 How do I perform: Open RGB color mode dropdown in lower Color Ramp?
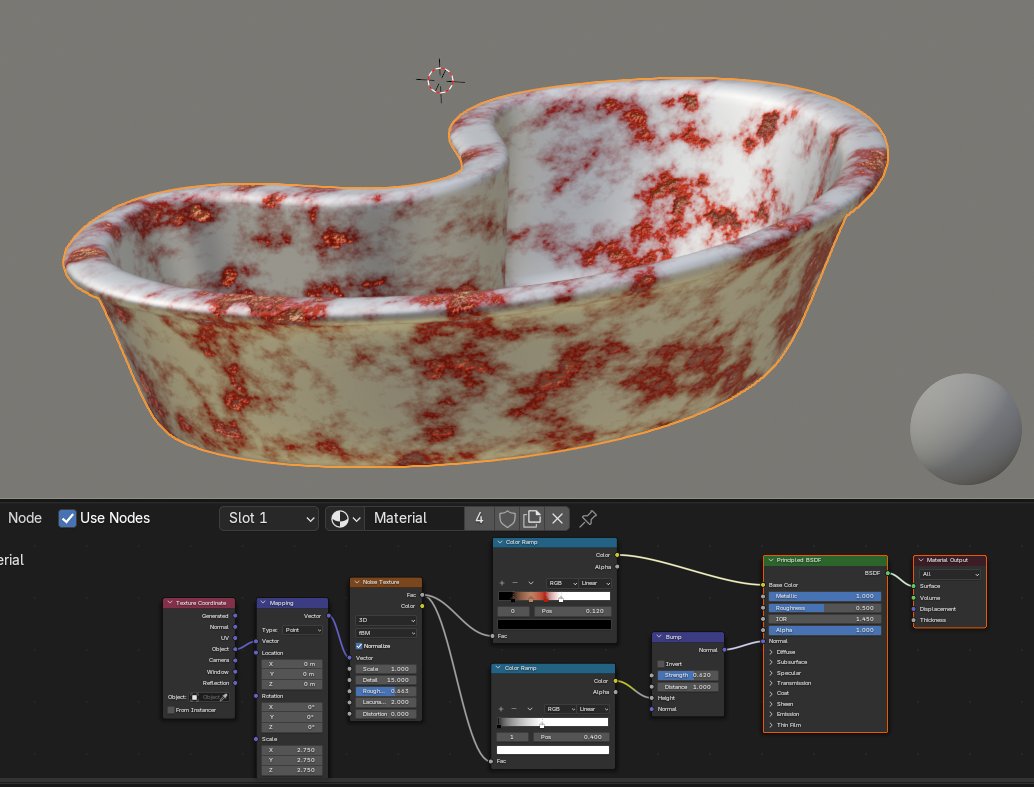561,709
